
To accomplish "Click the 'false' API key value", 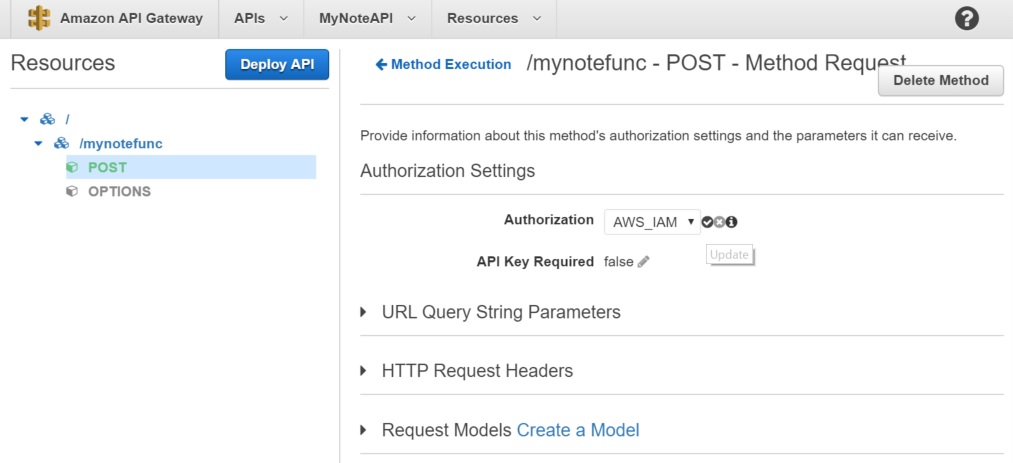I will (x=619, y=262).
